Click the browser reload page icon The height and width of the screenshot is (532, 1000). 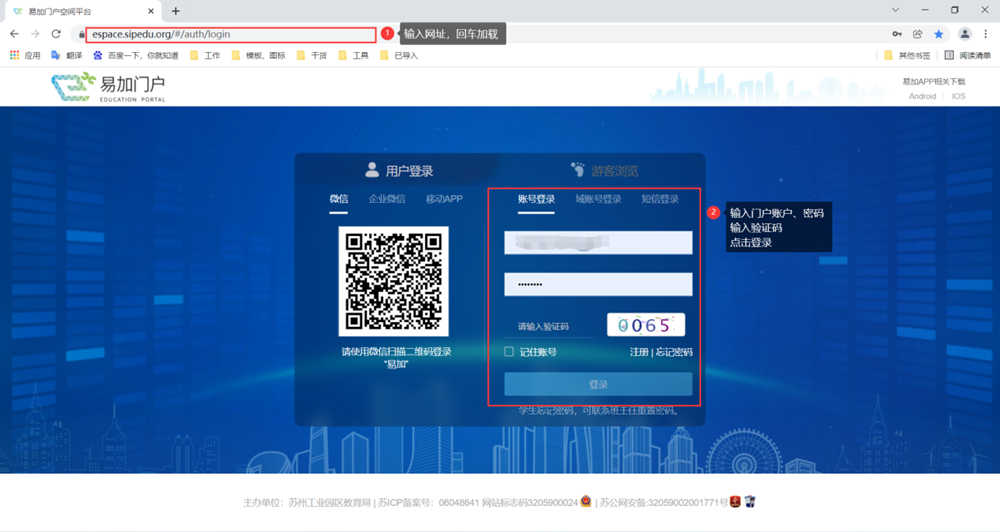point(56,34)
